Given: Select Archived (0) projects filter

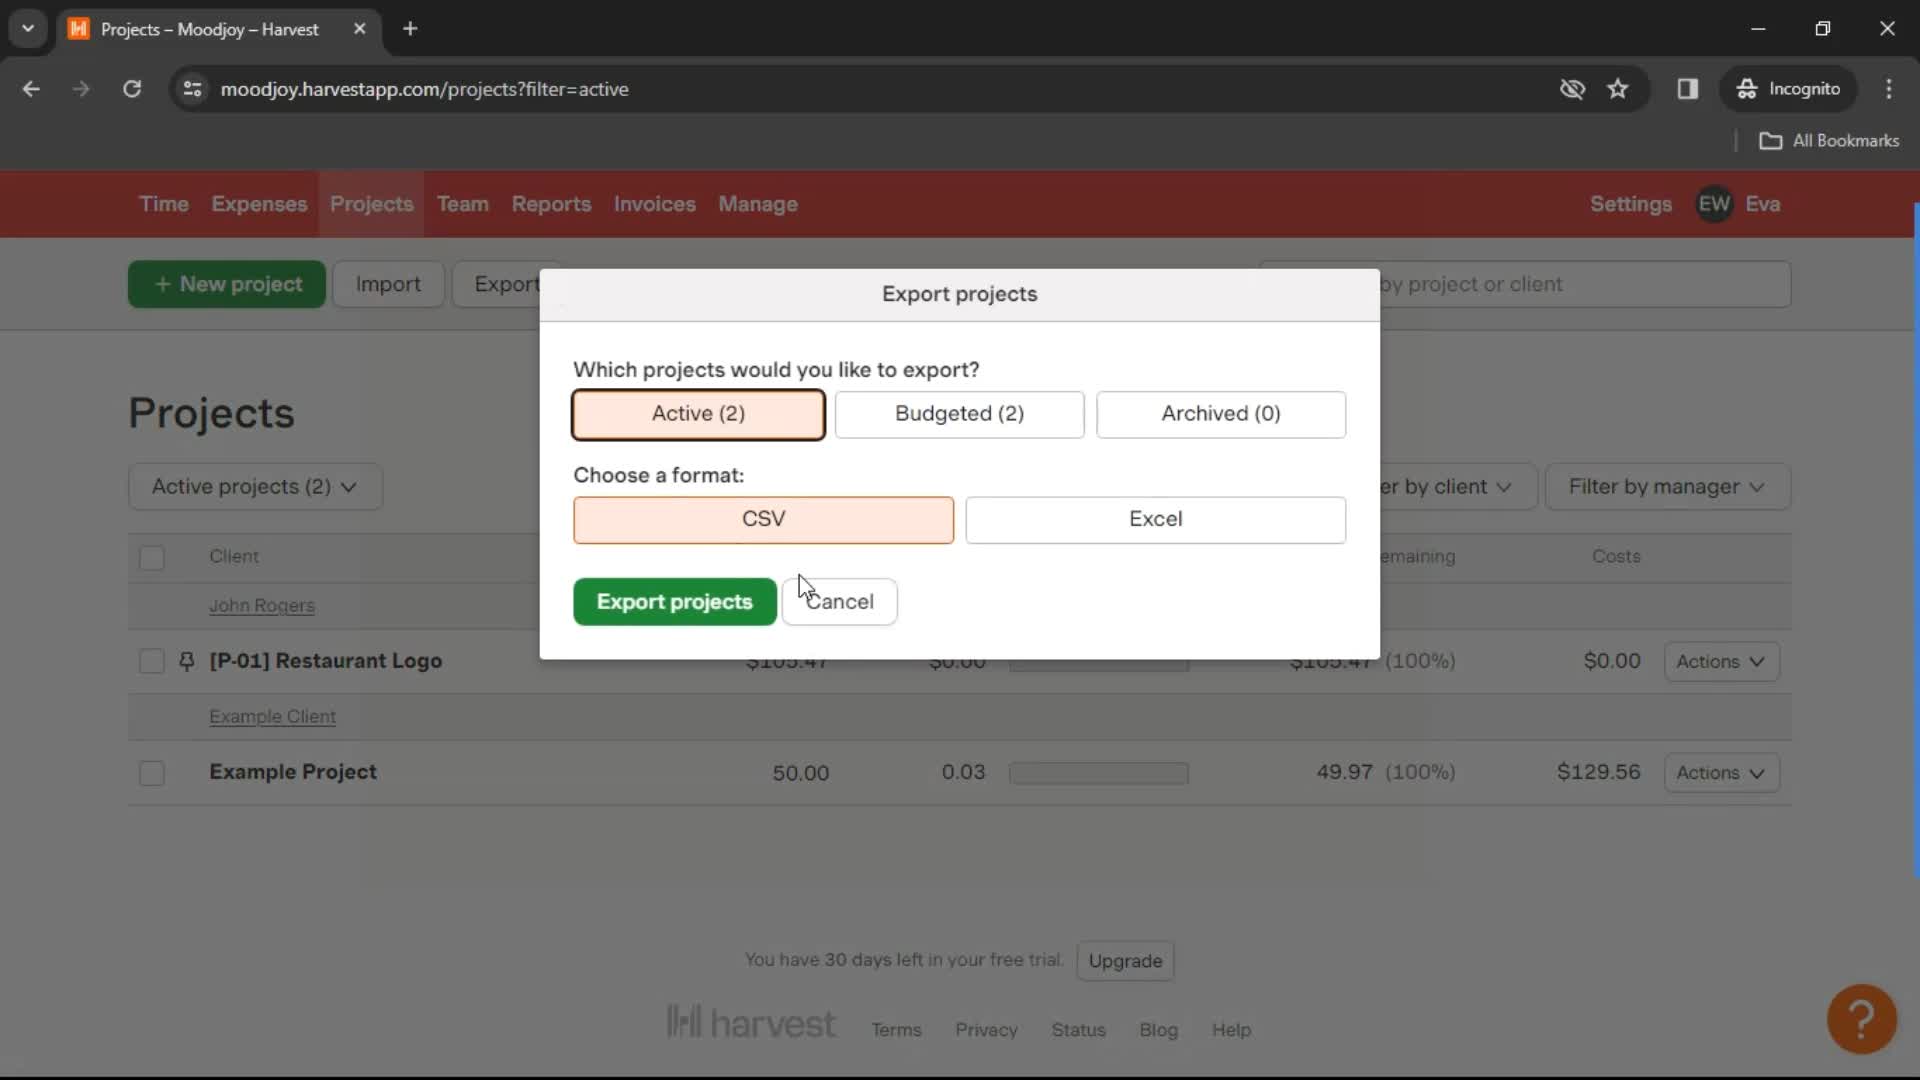Looking at the screenshot, I should 1221,413.
